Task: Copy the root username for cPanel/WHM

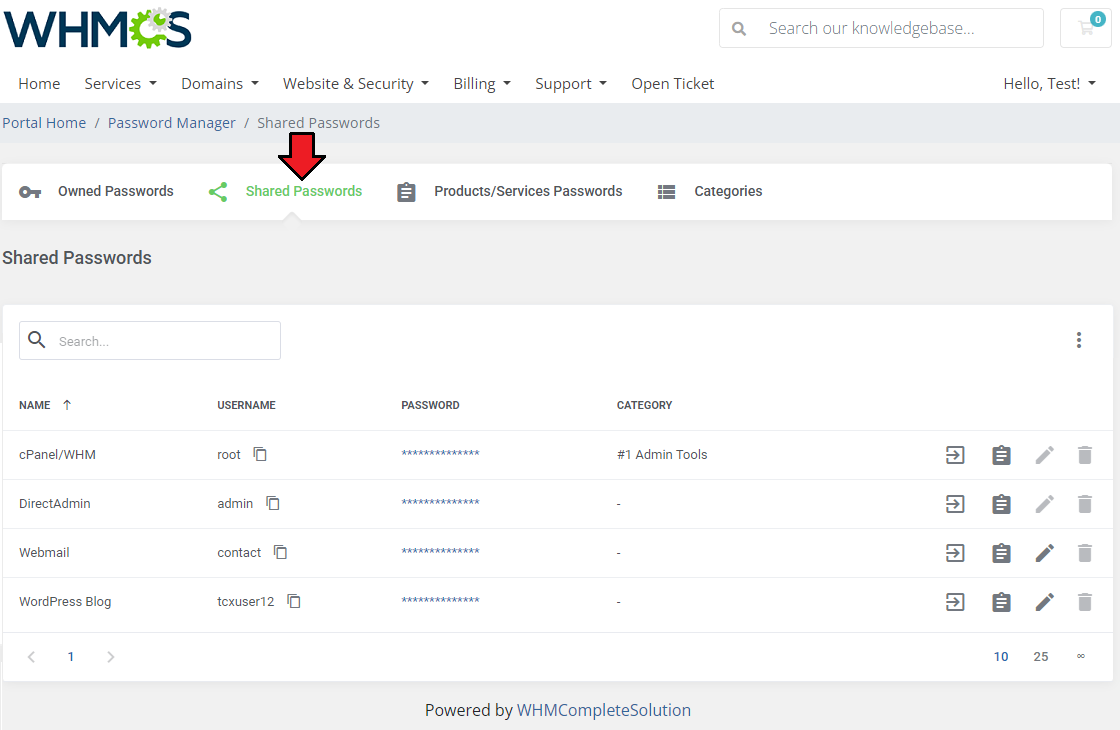Action: coord(260,454)
